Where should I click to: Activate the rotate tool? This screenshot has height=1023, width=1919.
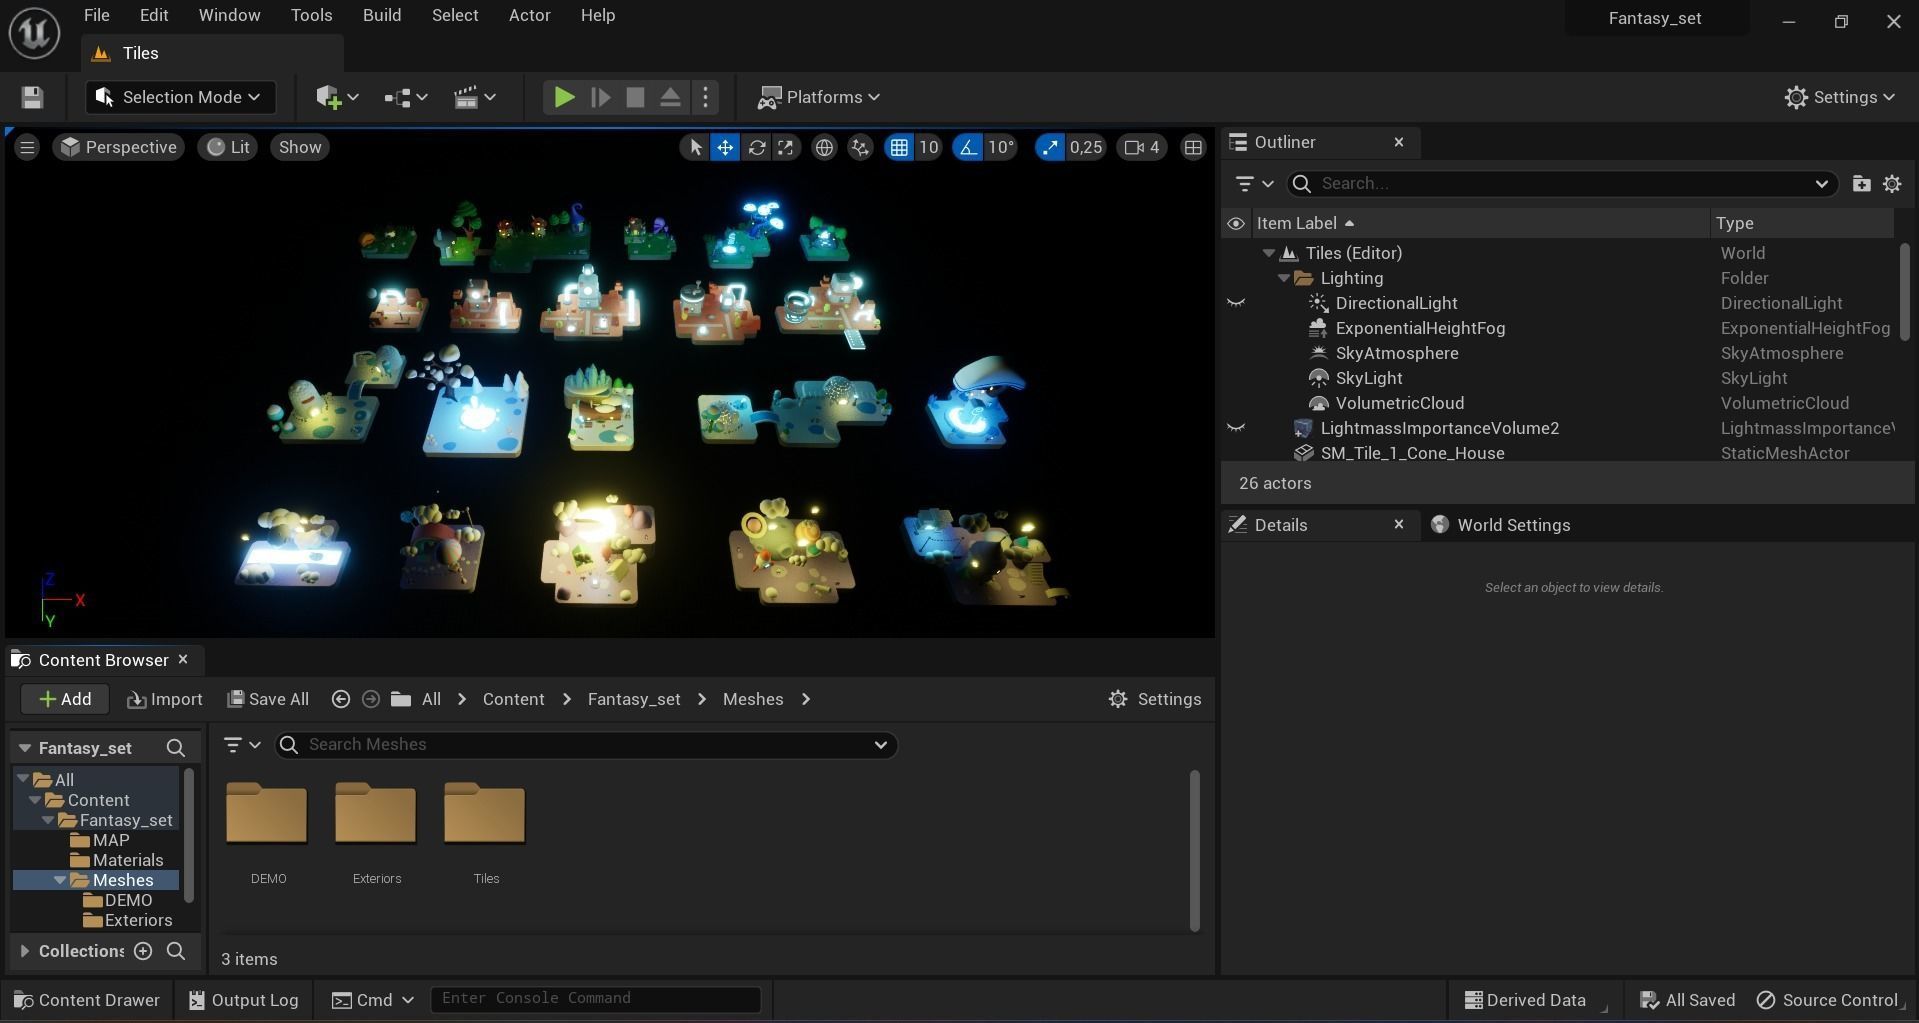[x=757, y=148]
